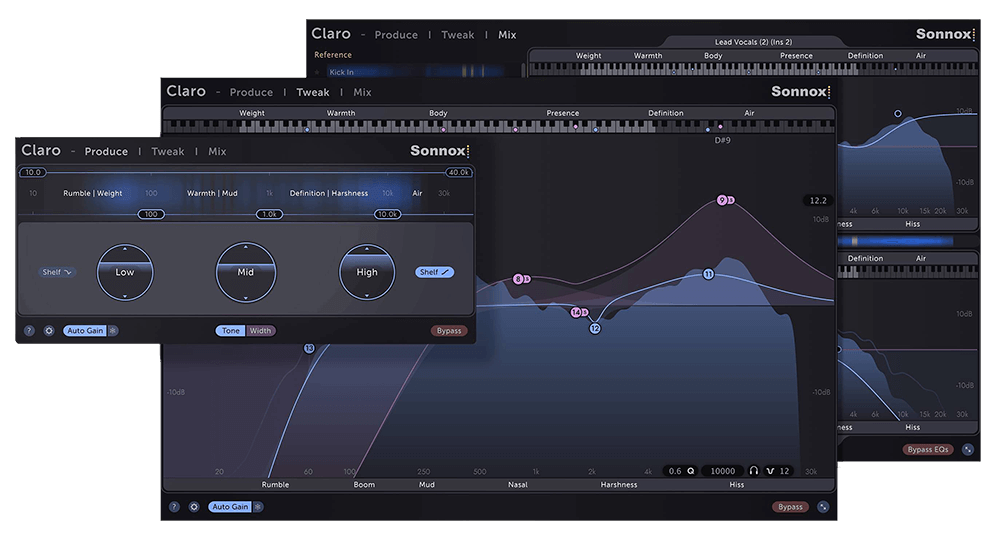Viewport: 1000px width, 543px height.
Task: Click the High band gain knob
Action: coord(367,272)
